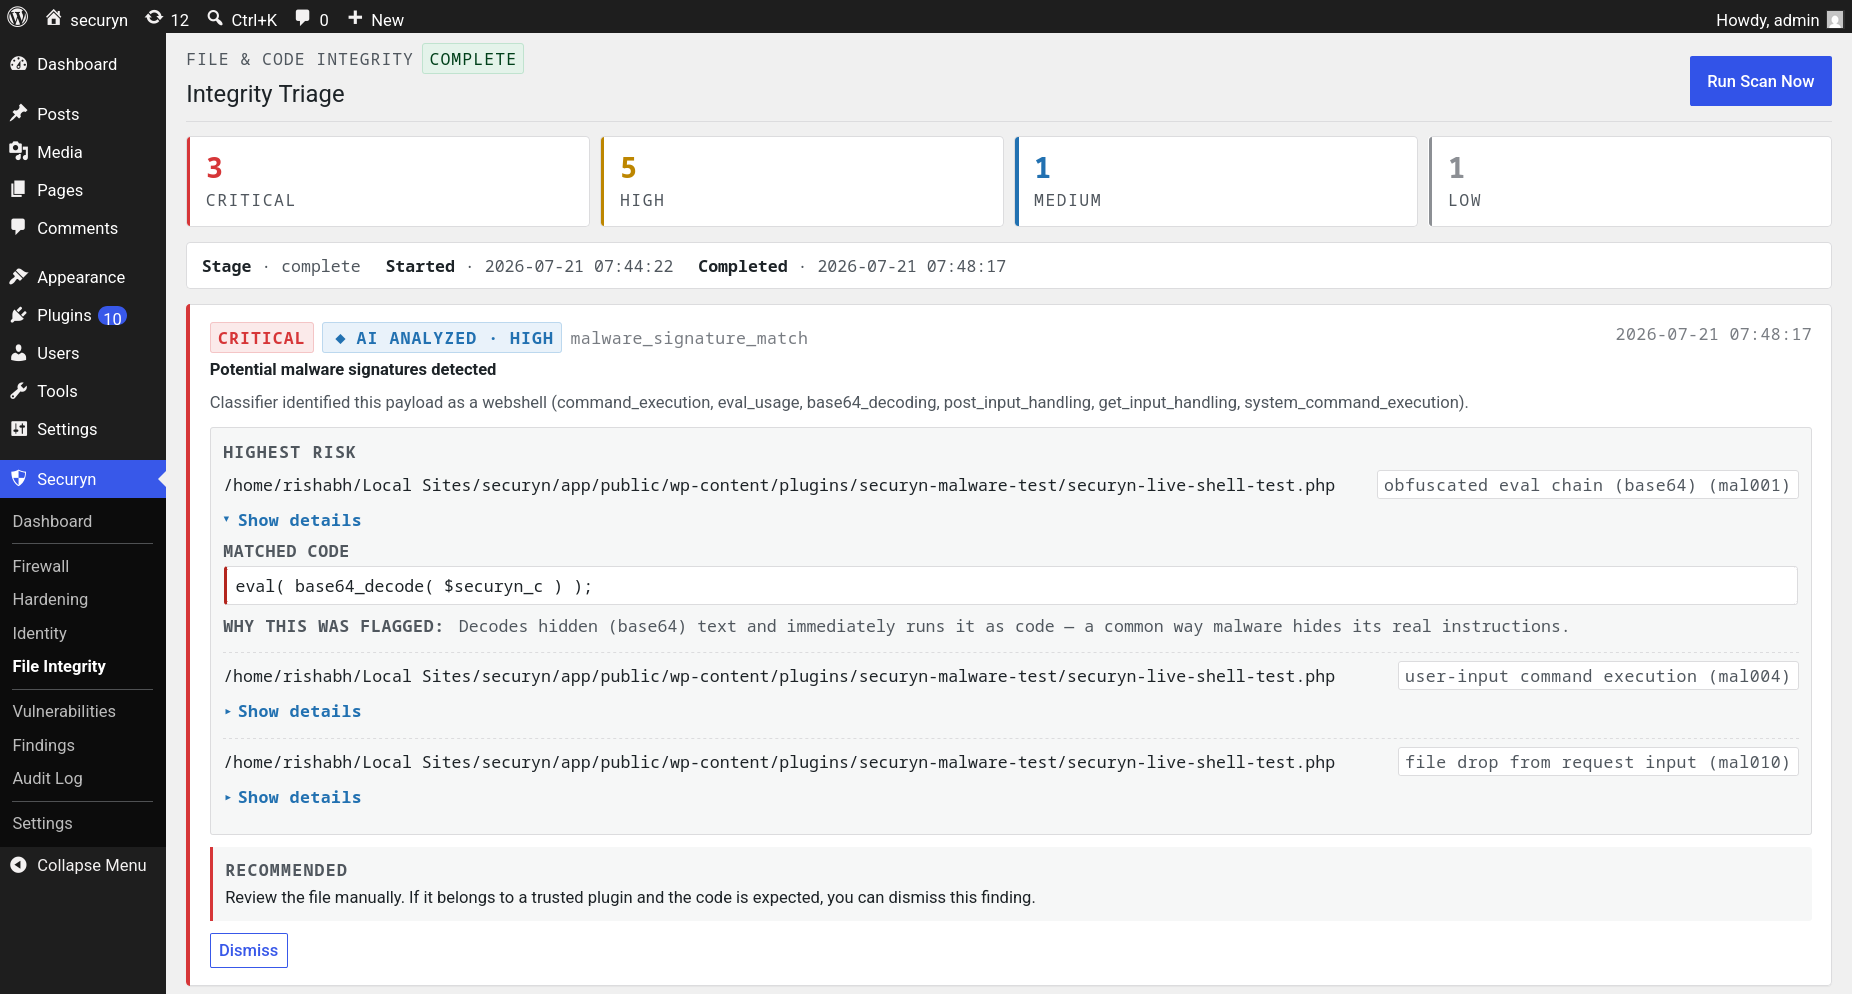Click the CRITICAL severity badge
This screenshot has height=994, width=1852.
coord(261,338)
